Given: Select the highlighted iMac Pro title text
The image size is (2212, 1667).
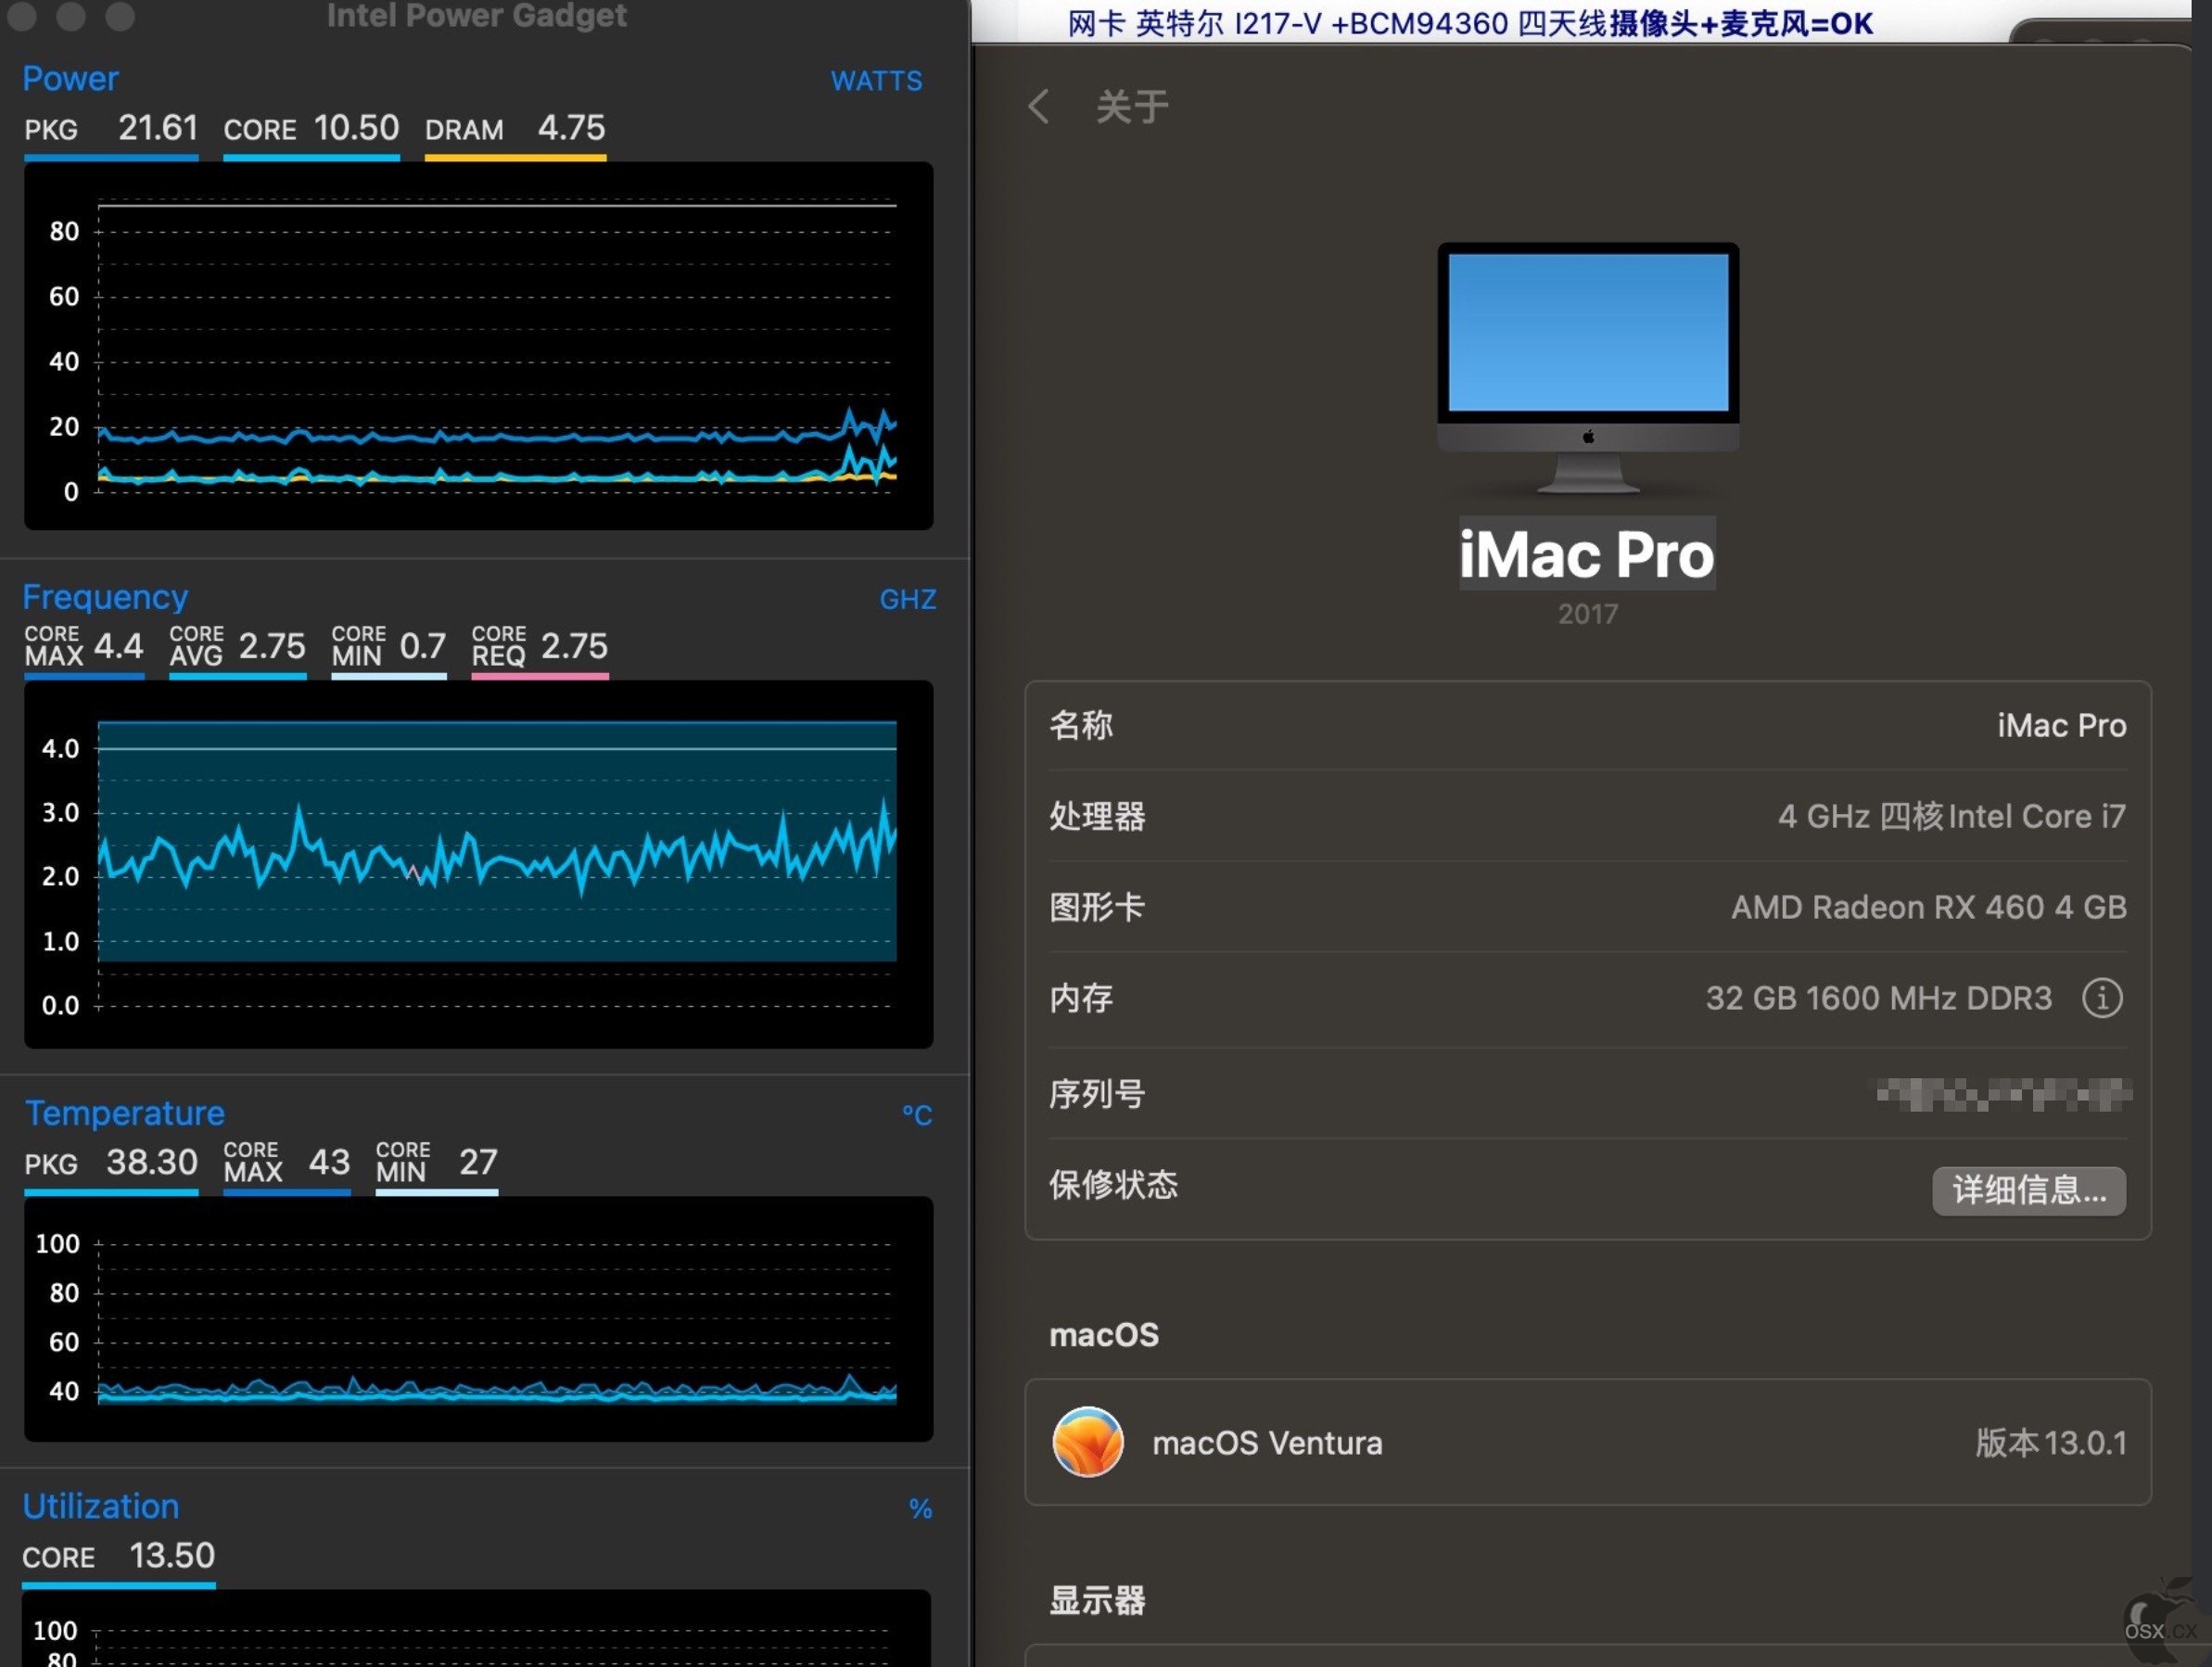Looking at the screenshot, I should pos(1587,553).
